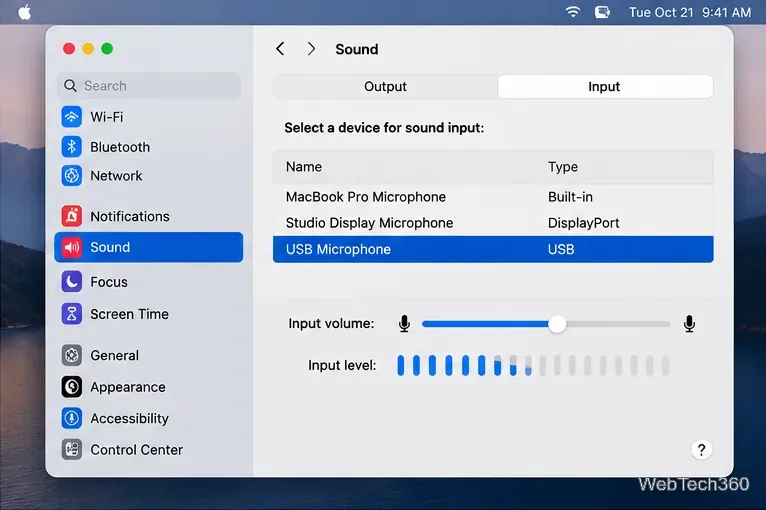Open Control Center settings label
This screenshot has width=766, height=510.
click(137, 449)
